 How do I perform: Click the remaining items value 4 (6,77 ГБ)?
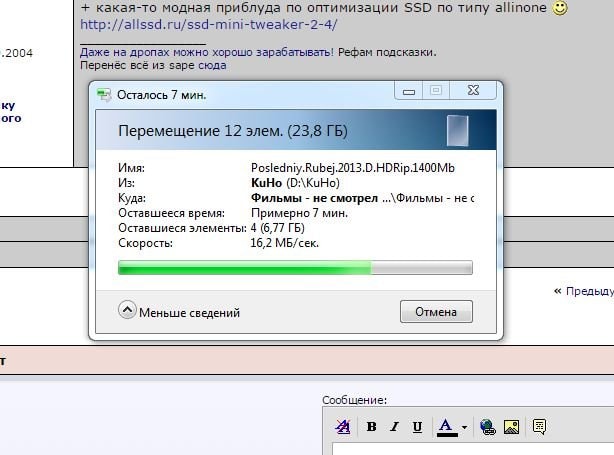tap(278, 228)
